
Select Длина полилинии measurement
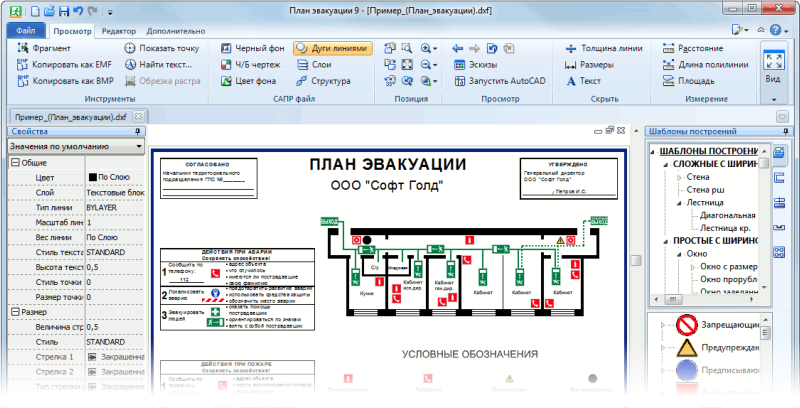(x=705, y=64)
